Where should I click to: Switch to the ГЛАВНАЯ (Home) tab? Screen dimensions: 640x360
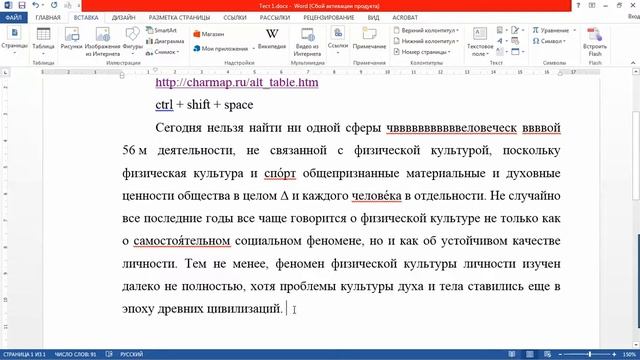point(48,18)
